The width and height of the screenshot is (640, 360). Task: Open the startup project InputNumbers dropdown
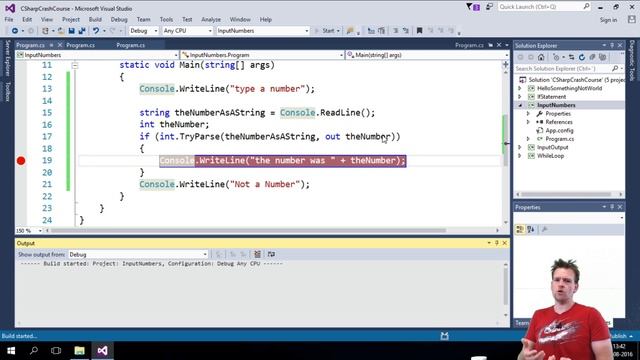(262, 31)
